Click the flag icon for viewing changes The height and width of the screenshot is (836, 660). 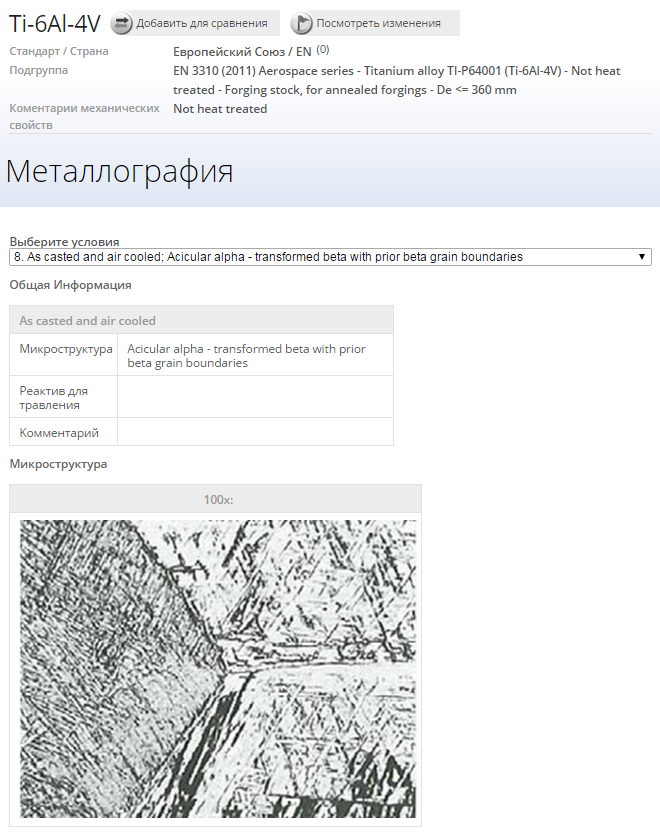point(301,23)
